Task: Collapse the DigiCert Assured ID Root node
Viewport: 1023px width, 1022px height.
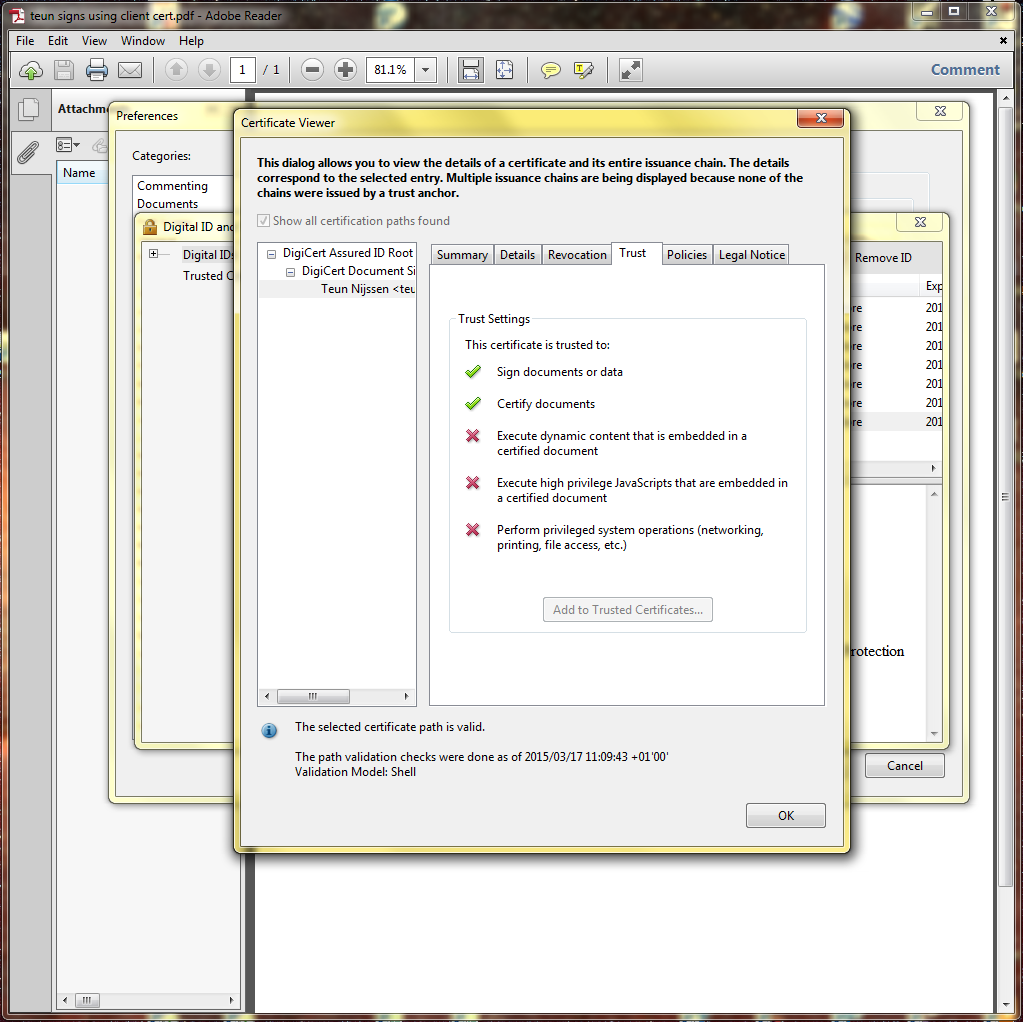Action: pos(272,254)
